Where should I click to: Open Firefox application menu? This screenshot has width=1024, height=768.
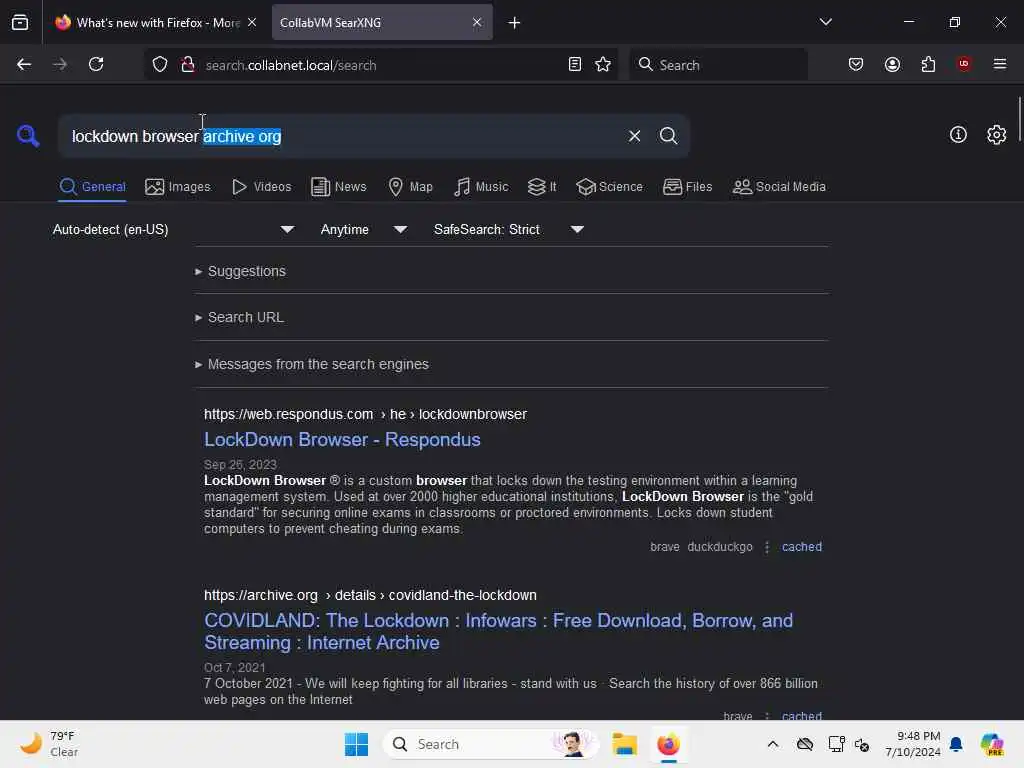coord(1000,64)
